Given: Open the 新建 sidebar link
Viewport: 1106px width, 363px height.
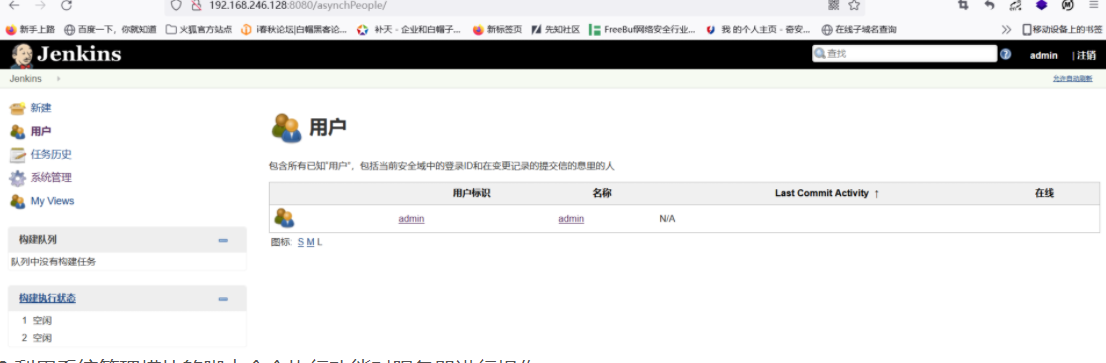Looking at the screenshot, I should pyautogui.click(x=41, y=108).
